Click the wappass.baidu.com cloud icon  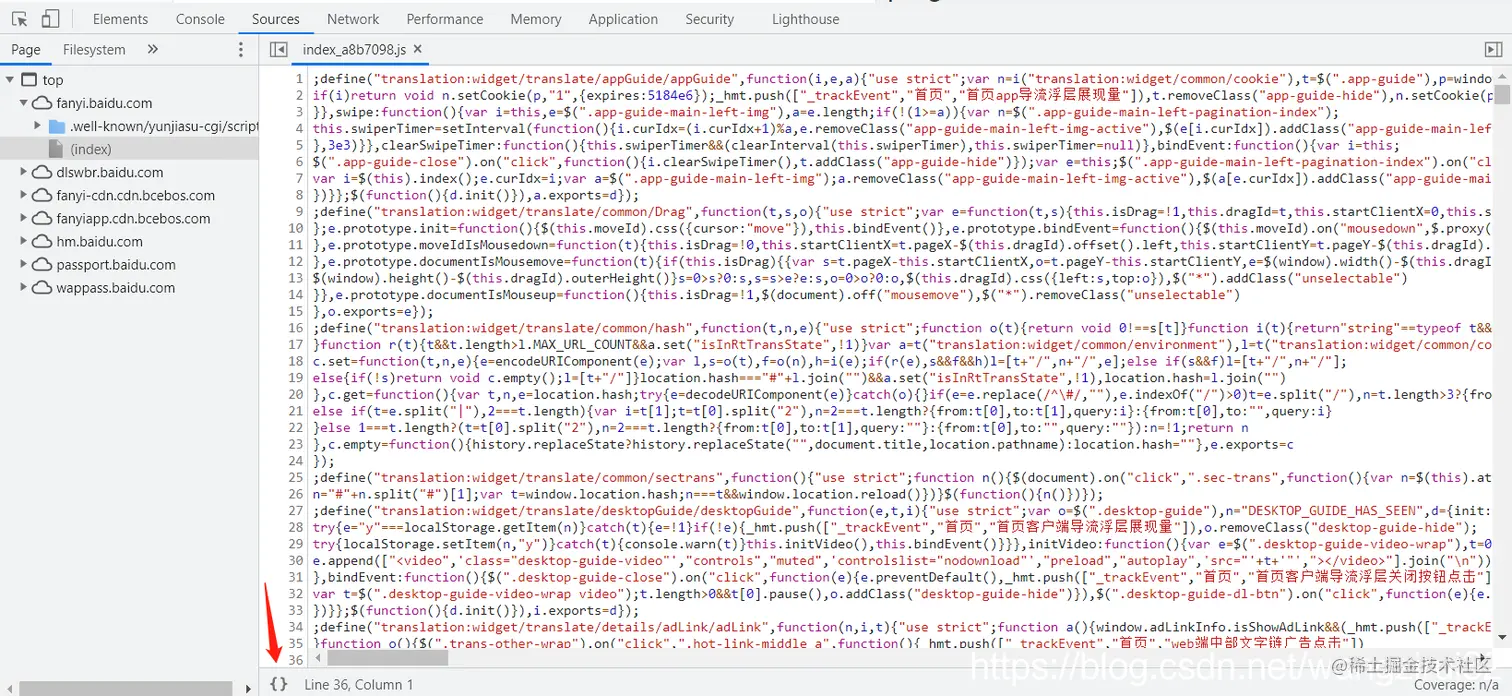click(x=41, y=287)
